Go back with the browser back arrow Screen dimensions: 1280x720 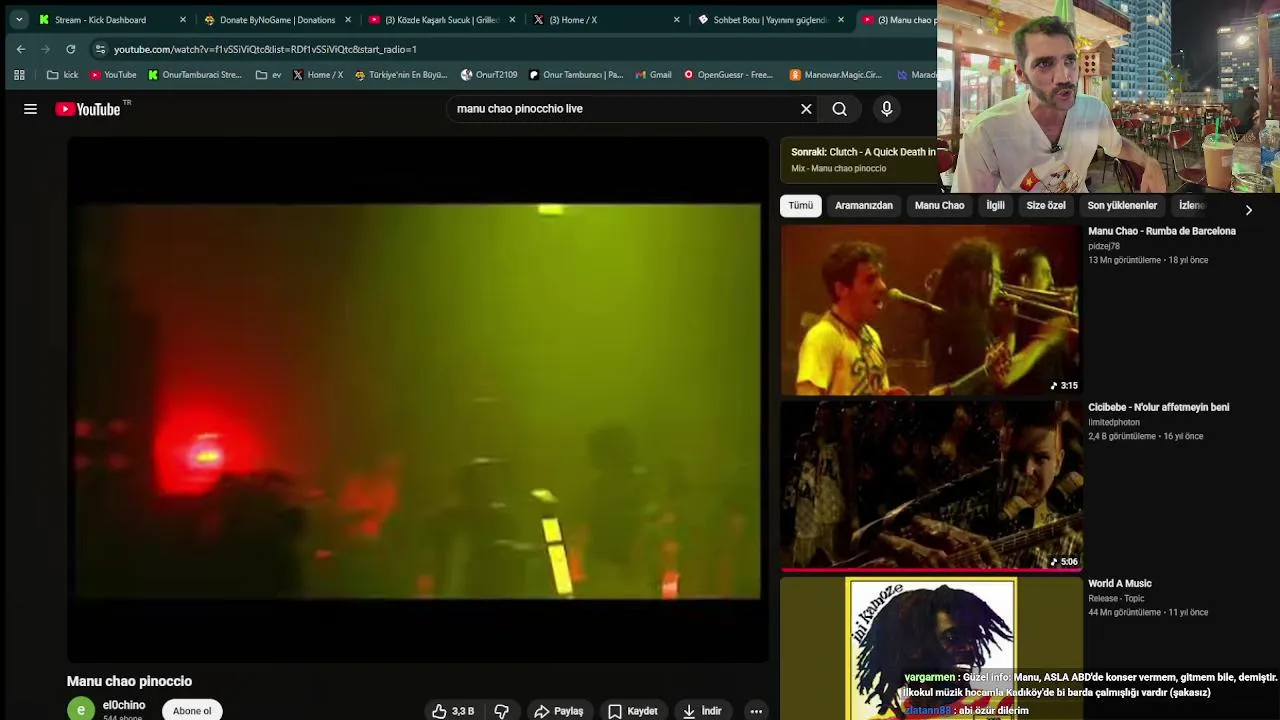point(21,49)
